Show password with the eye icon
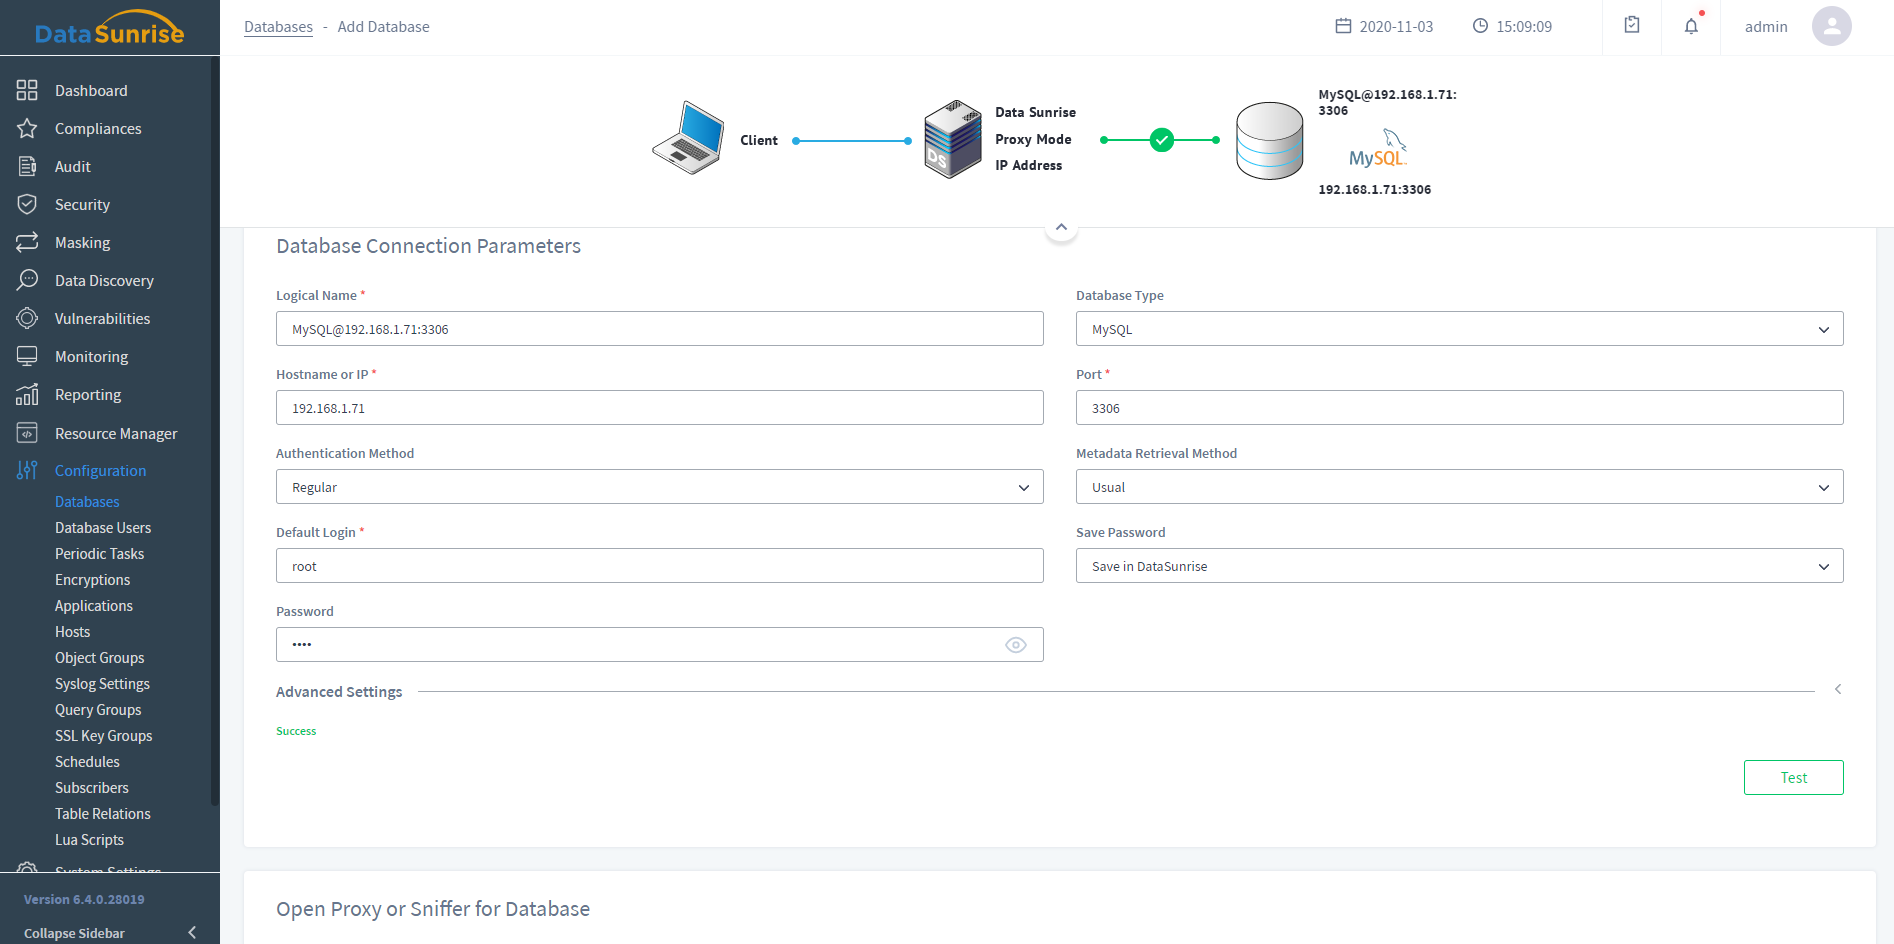 1015,645
